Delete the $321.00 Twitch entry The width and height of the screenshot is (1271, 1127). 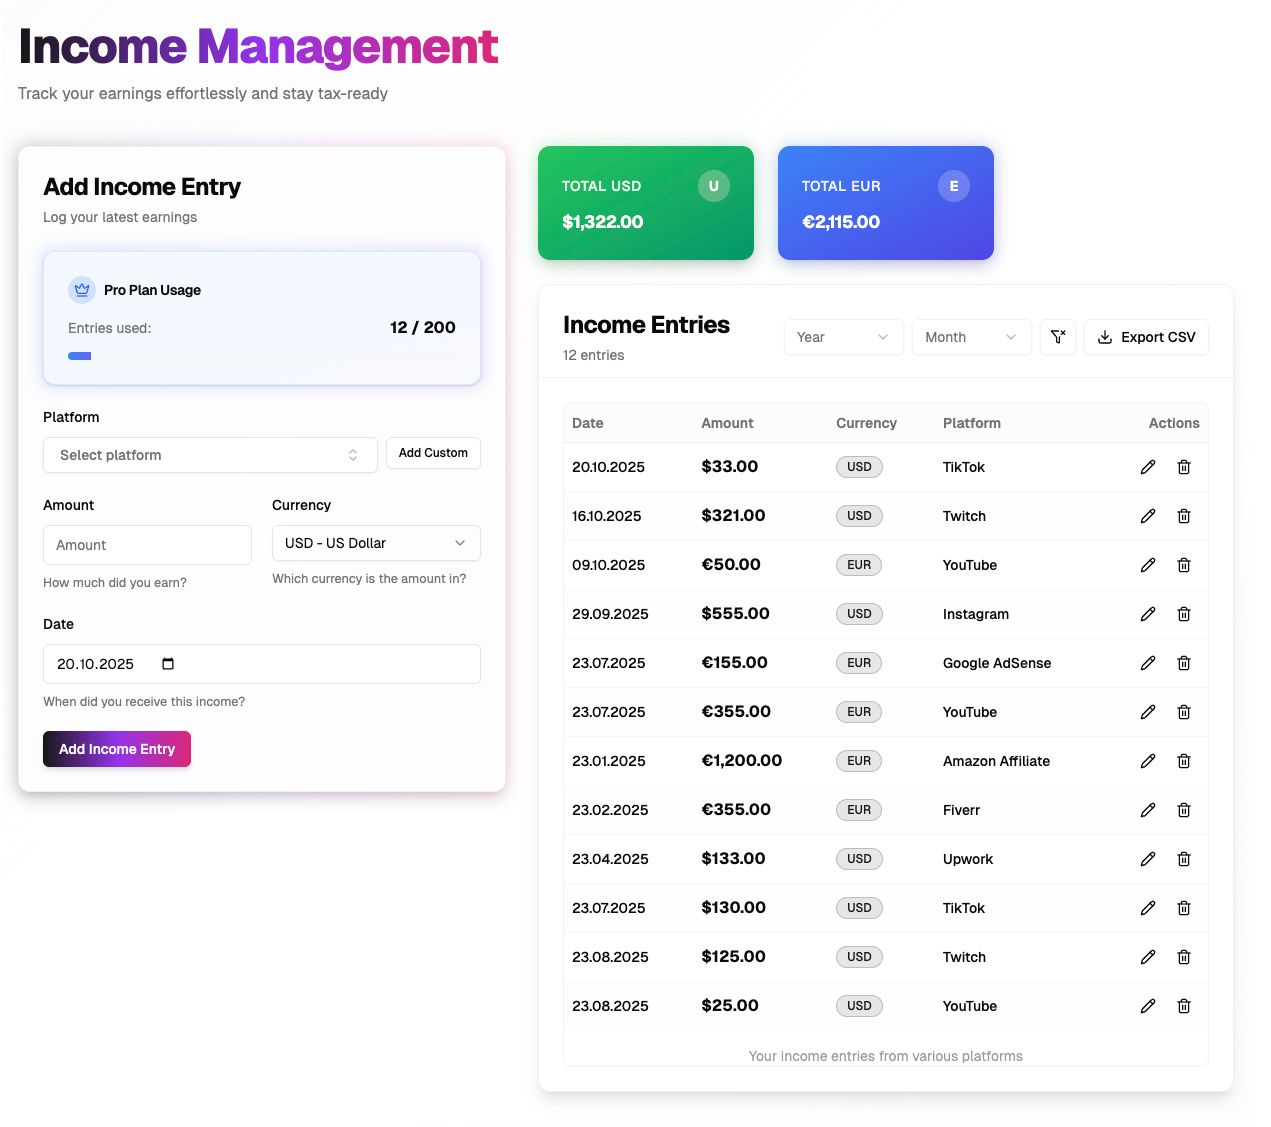(1183, 516)
